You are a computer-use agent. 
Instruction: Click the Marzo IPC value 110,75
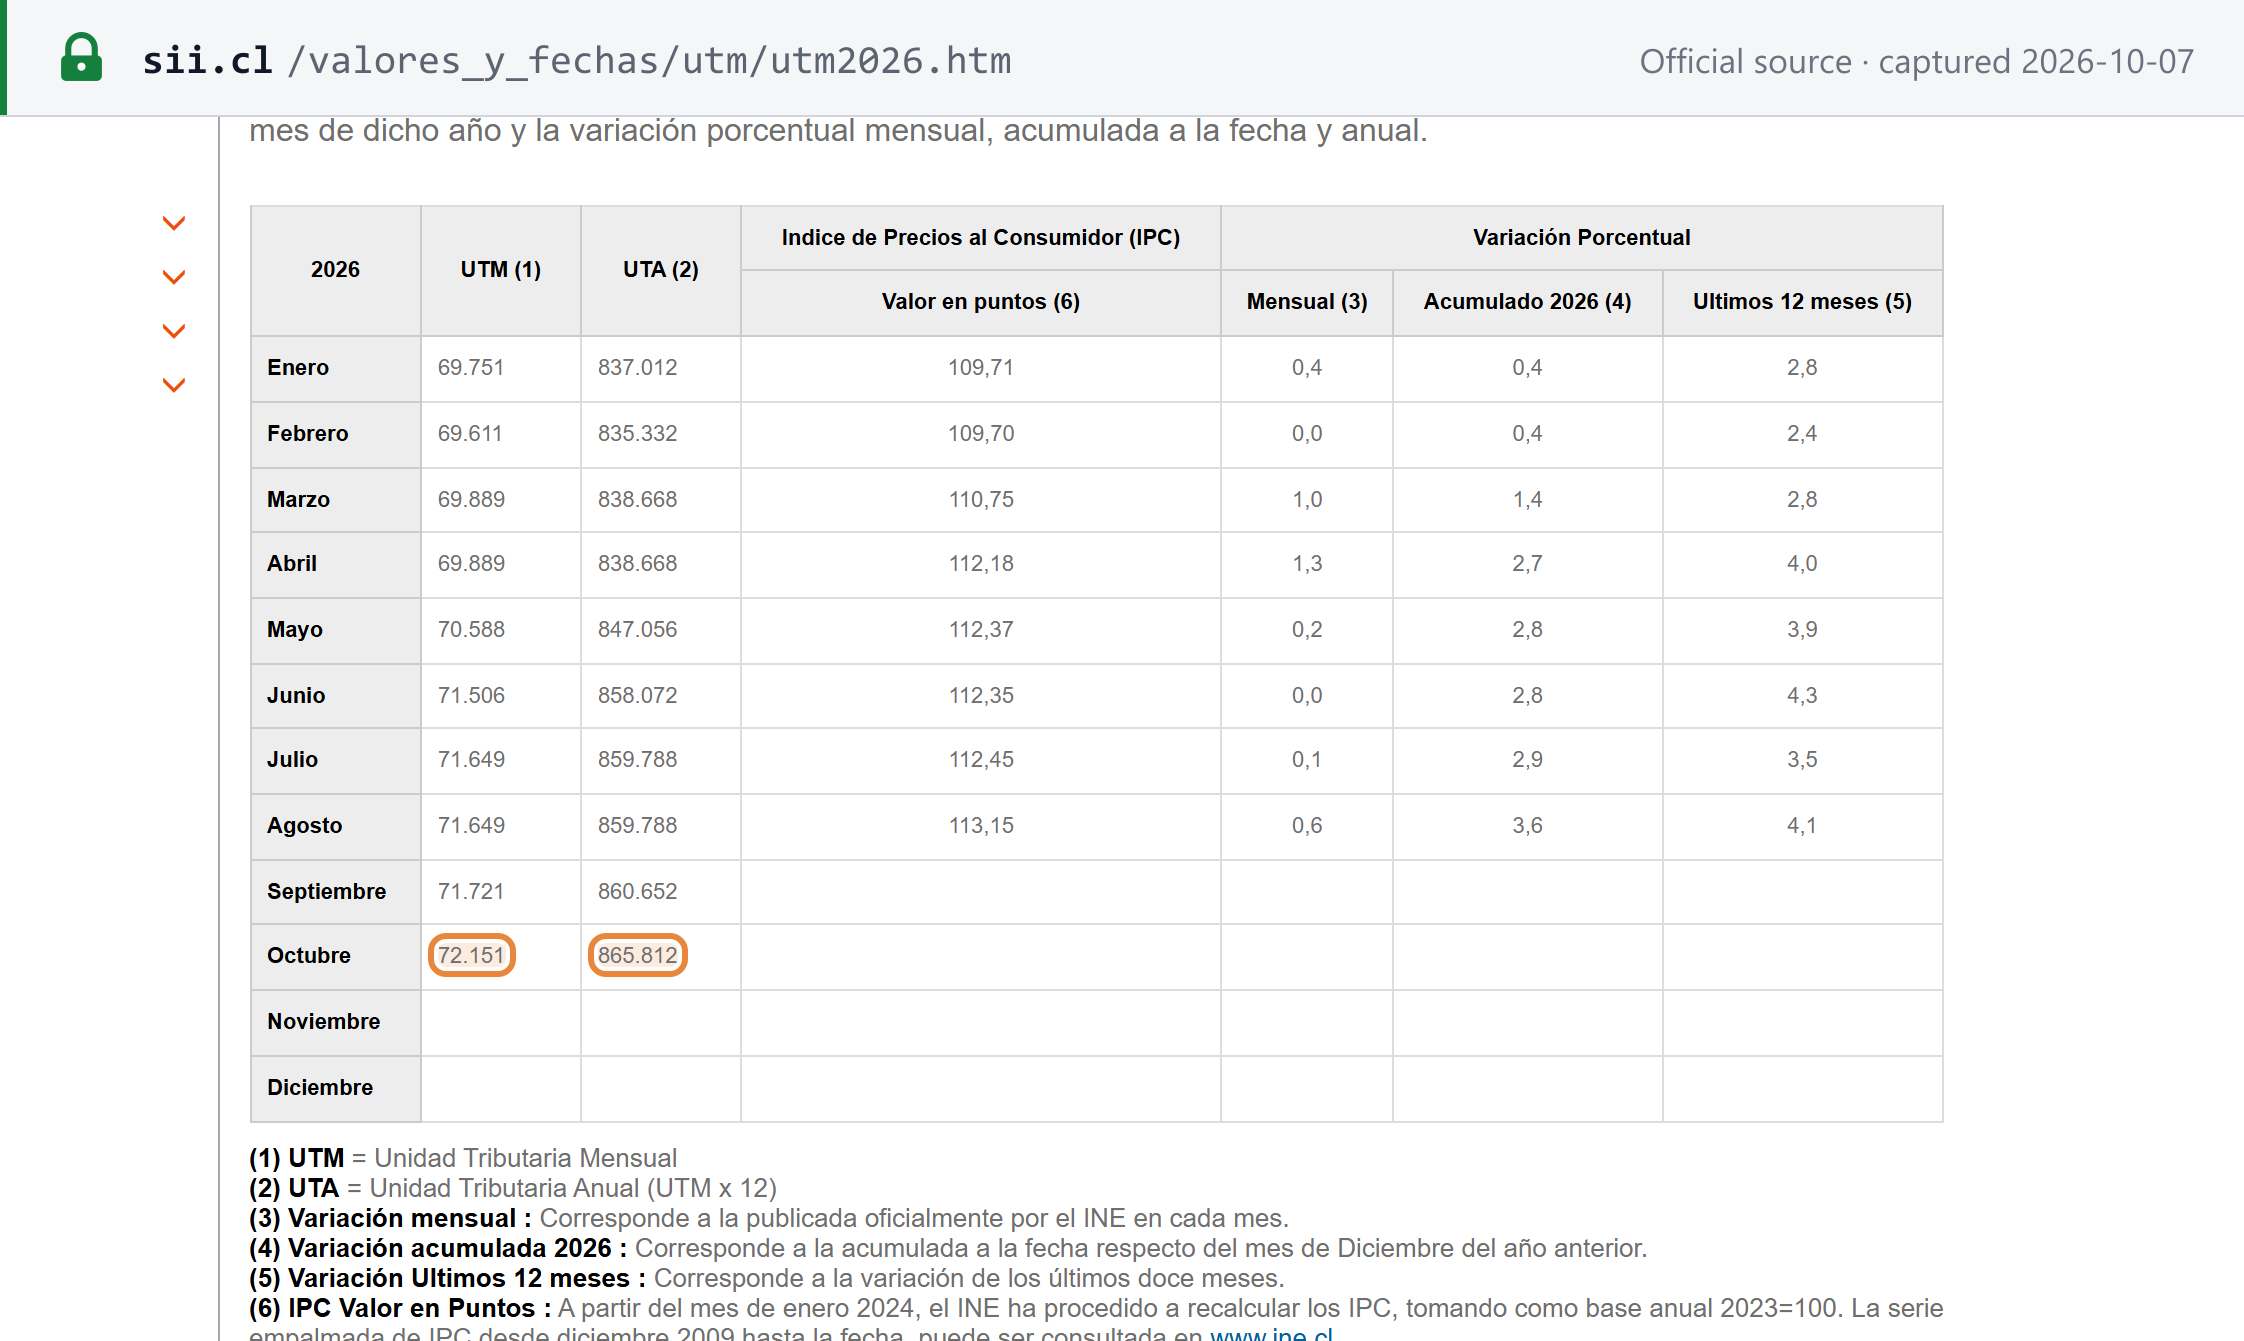coord(981,499)
